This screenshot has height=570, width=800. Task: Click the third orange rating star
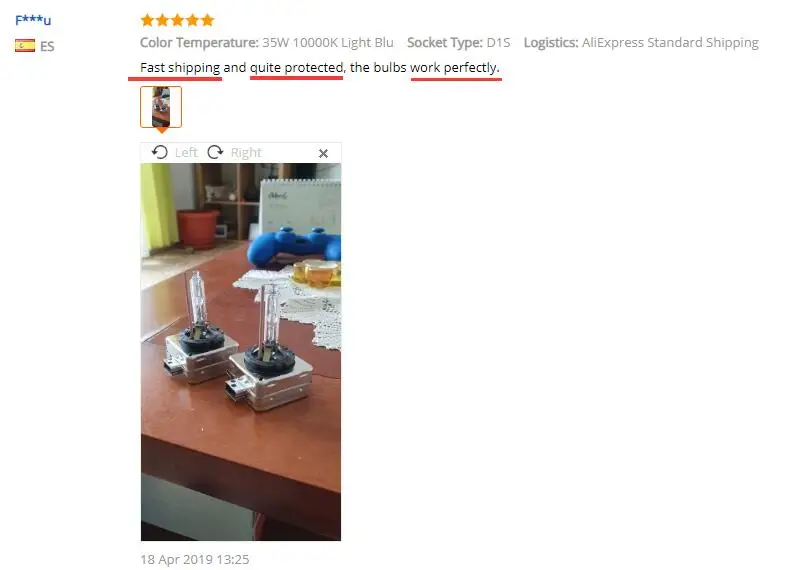click(177, 20)
